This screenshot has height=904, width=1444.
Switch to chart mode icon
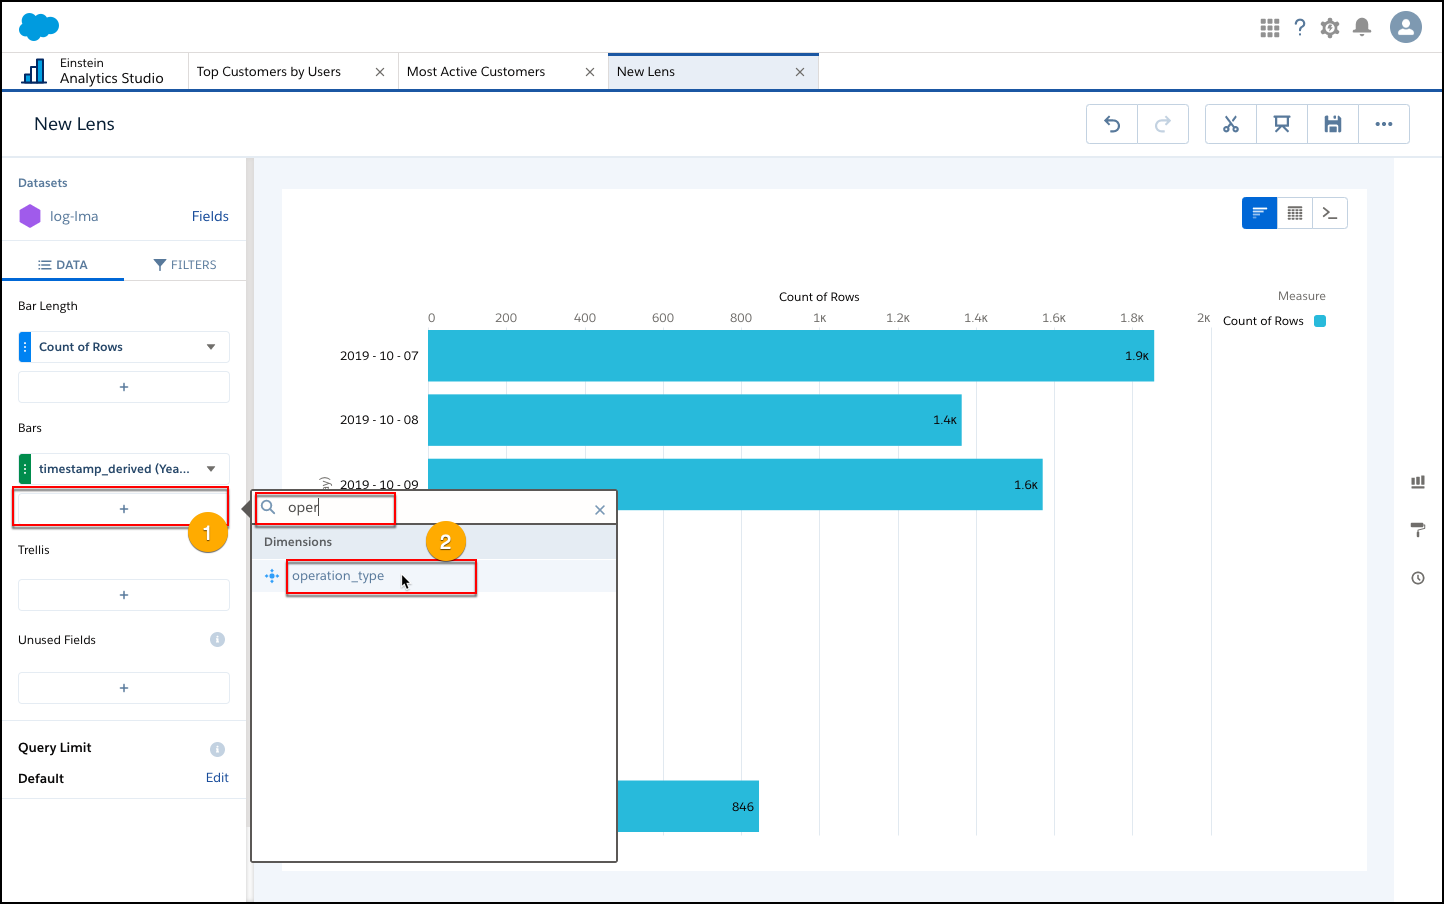point(1260,213)
